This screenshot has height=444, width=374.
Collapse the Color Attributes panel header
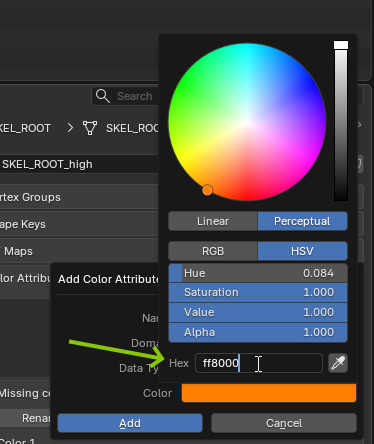(25, 278)
